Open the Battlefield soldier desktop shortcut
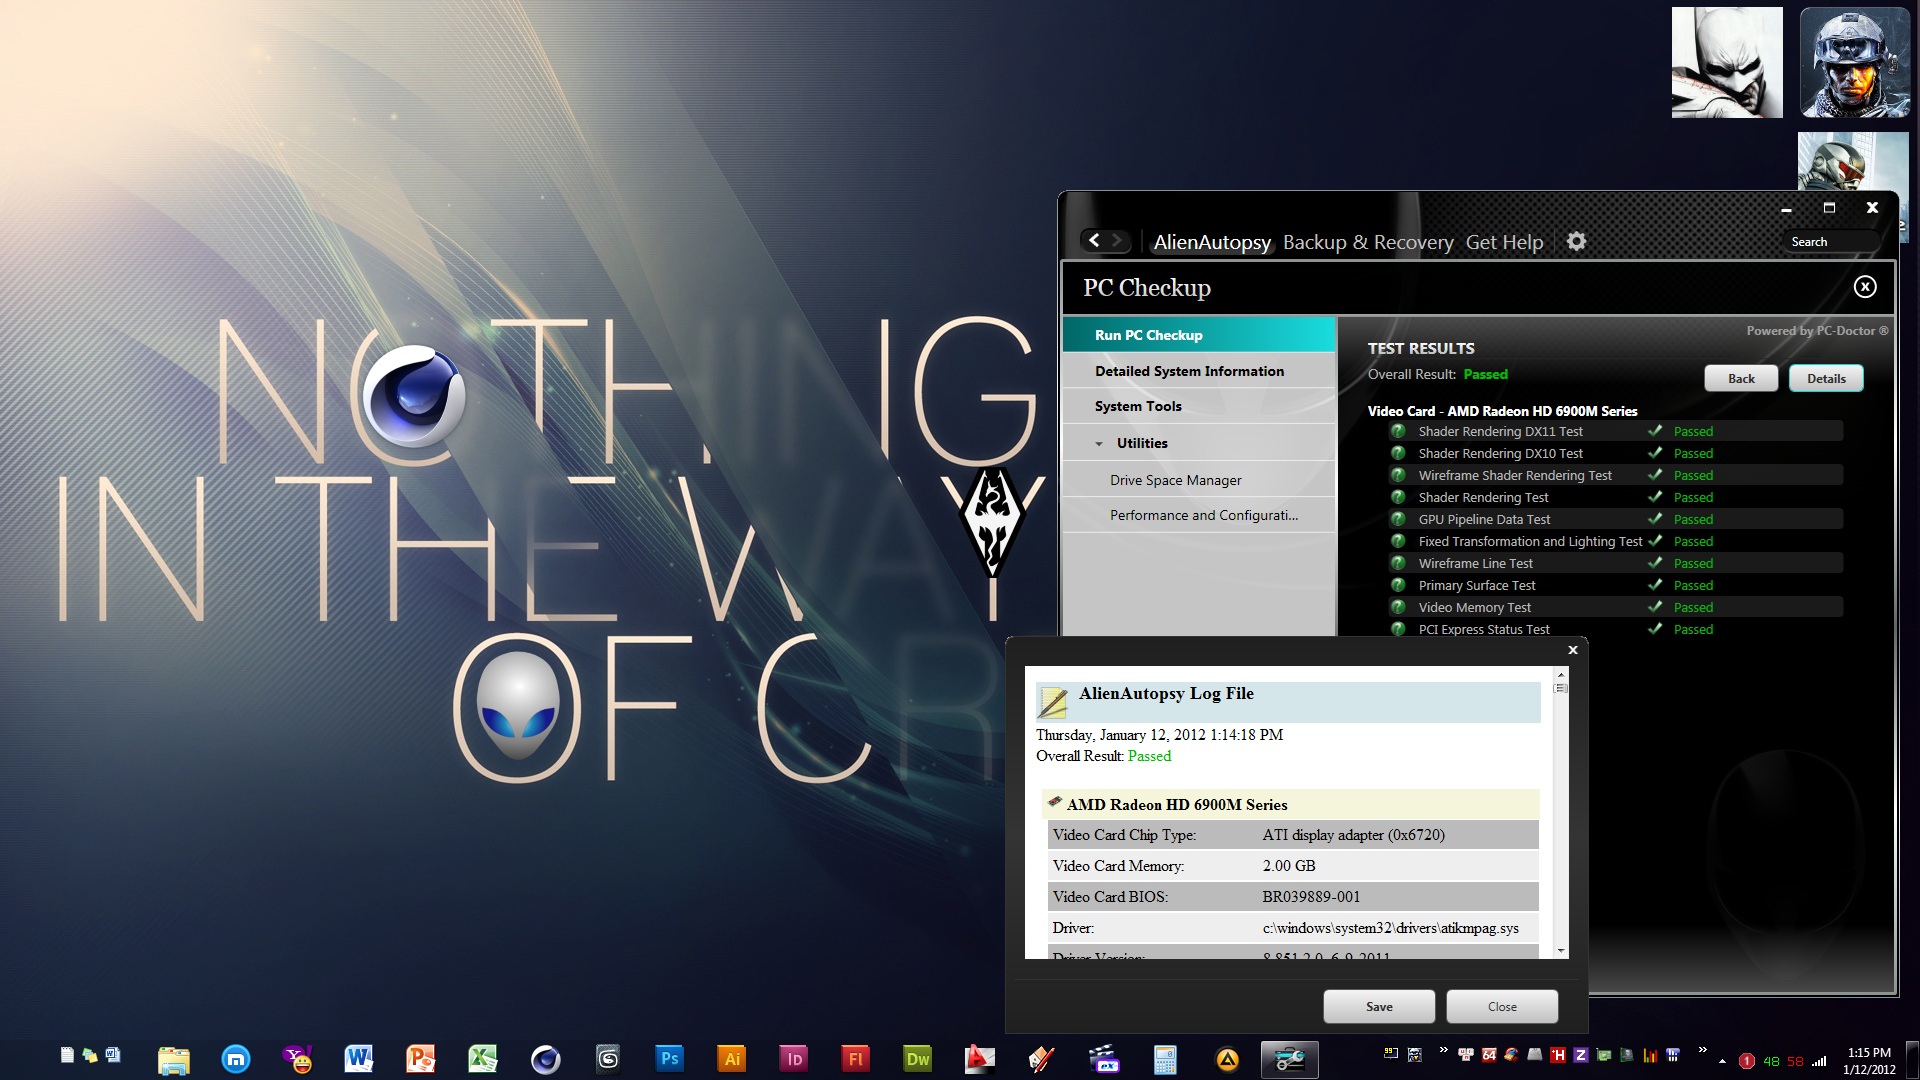Screen dimensions: 1920x1080 tap(1855, 63)
